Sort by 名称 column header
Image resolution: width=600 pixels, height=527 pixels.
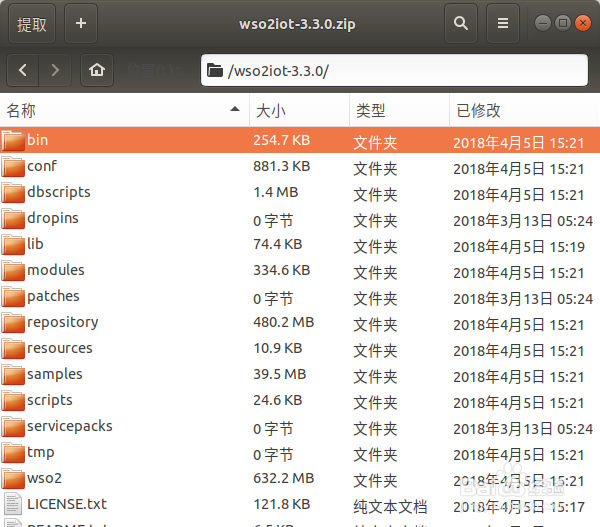[124, 110]
